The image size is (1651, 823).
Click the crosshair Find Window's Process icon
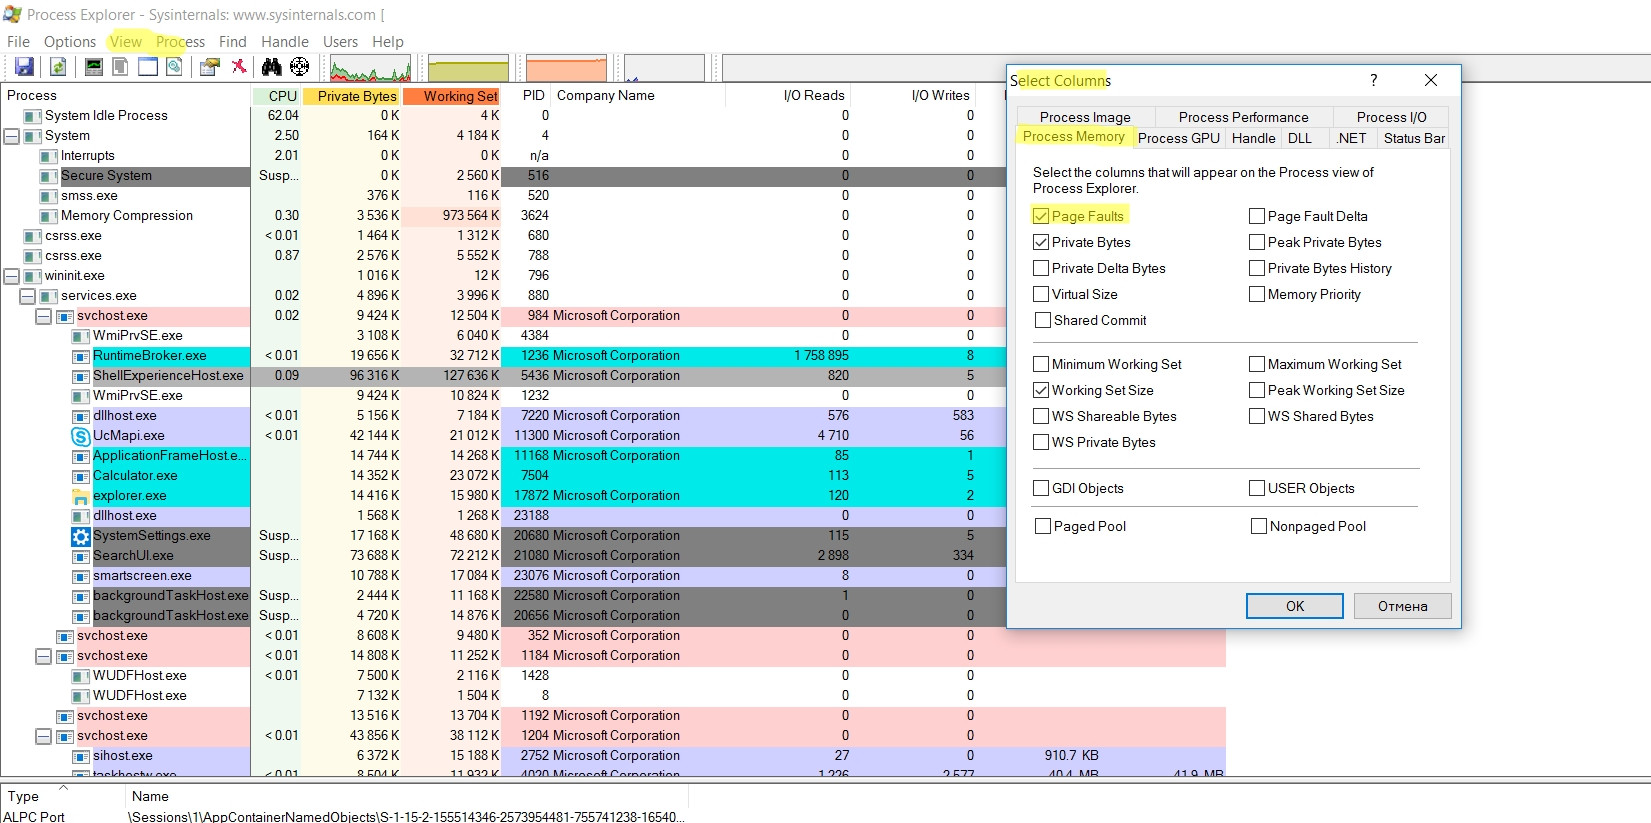[x=299, y=67]
